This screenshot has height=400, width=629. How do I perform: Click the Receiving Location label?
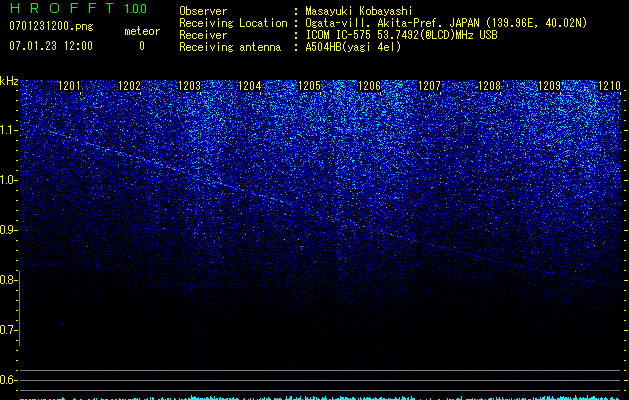pos(233,23)
